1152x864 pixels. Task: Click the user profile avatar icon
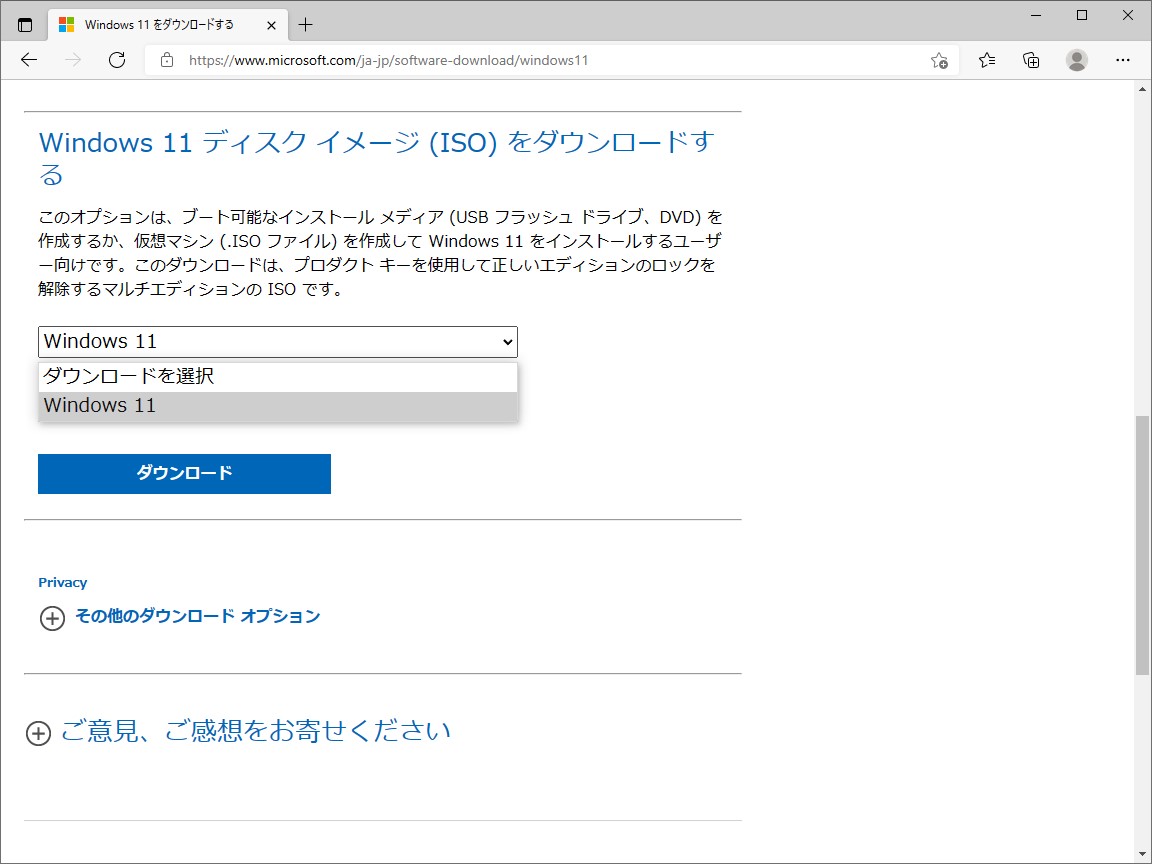tap(1077, 60)
